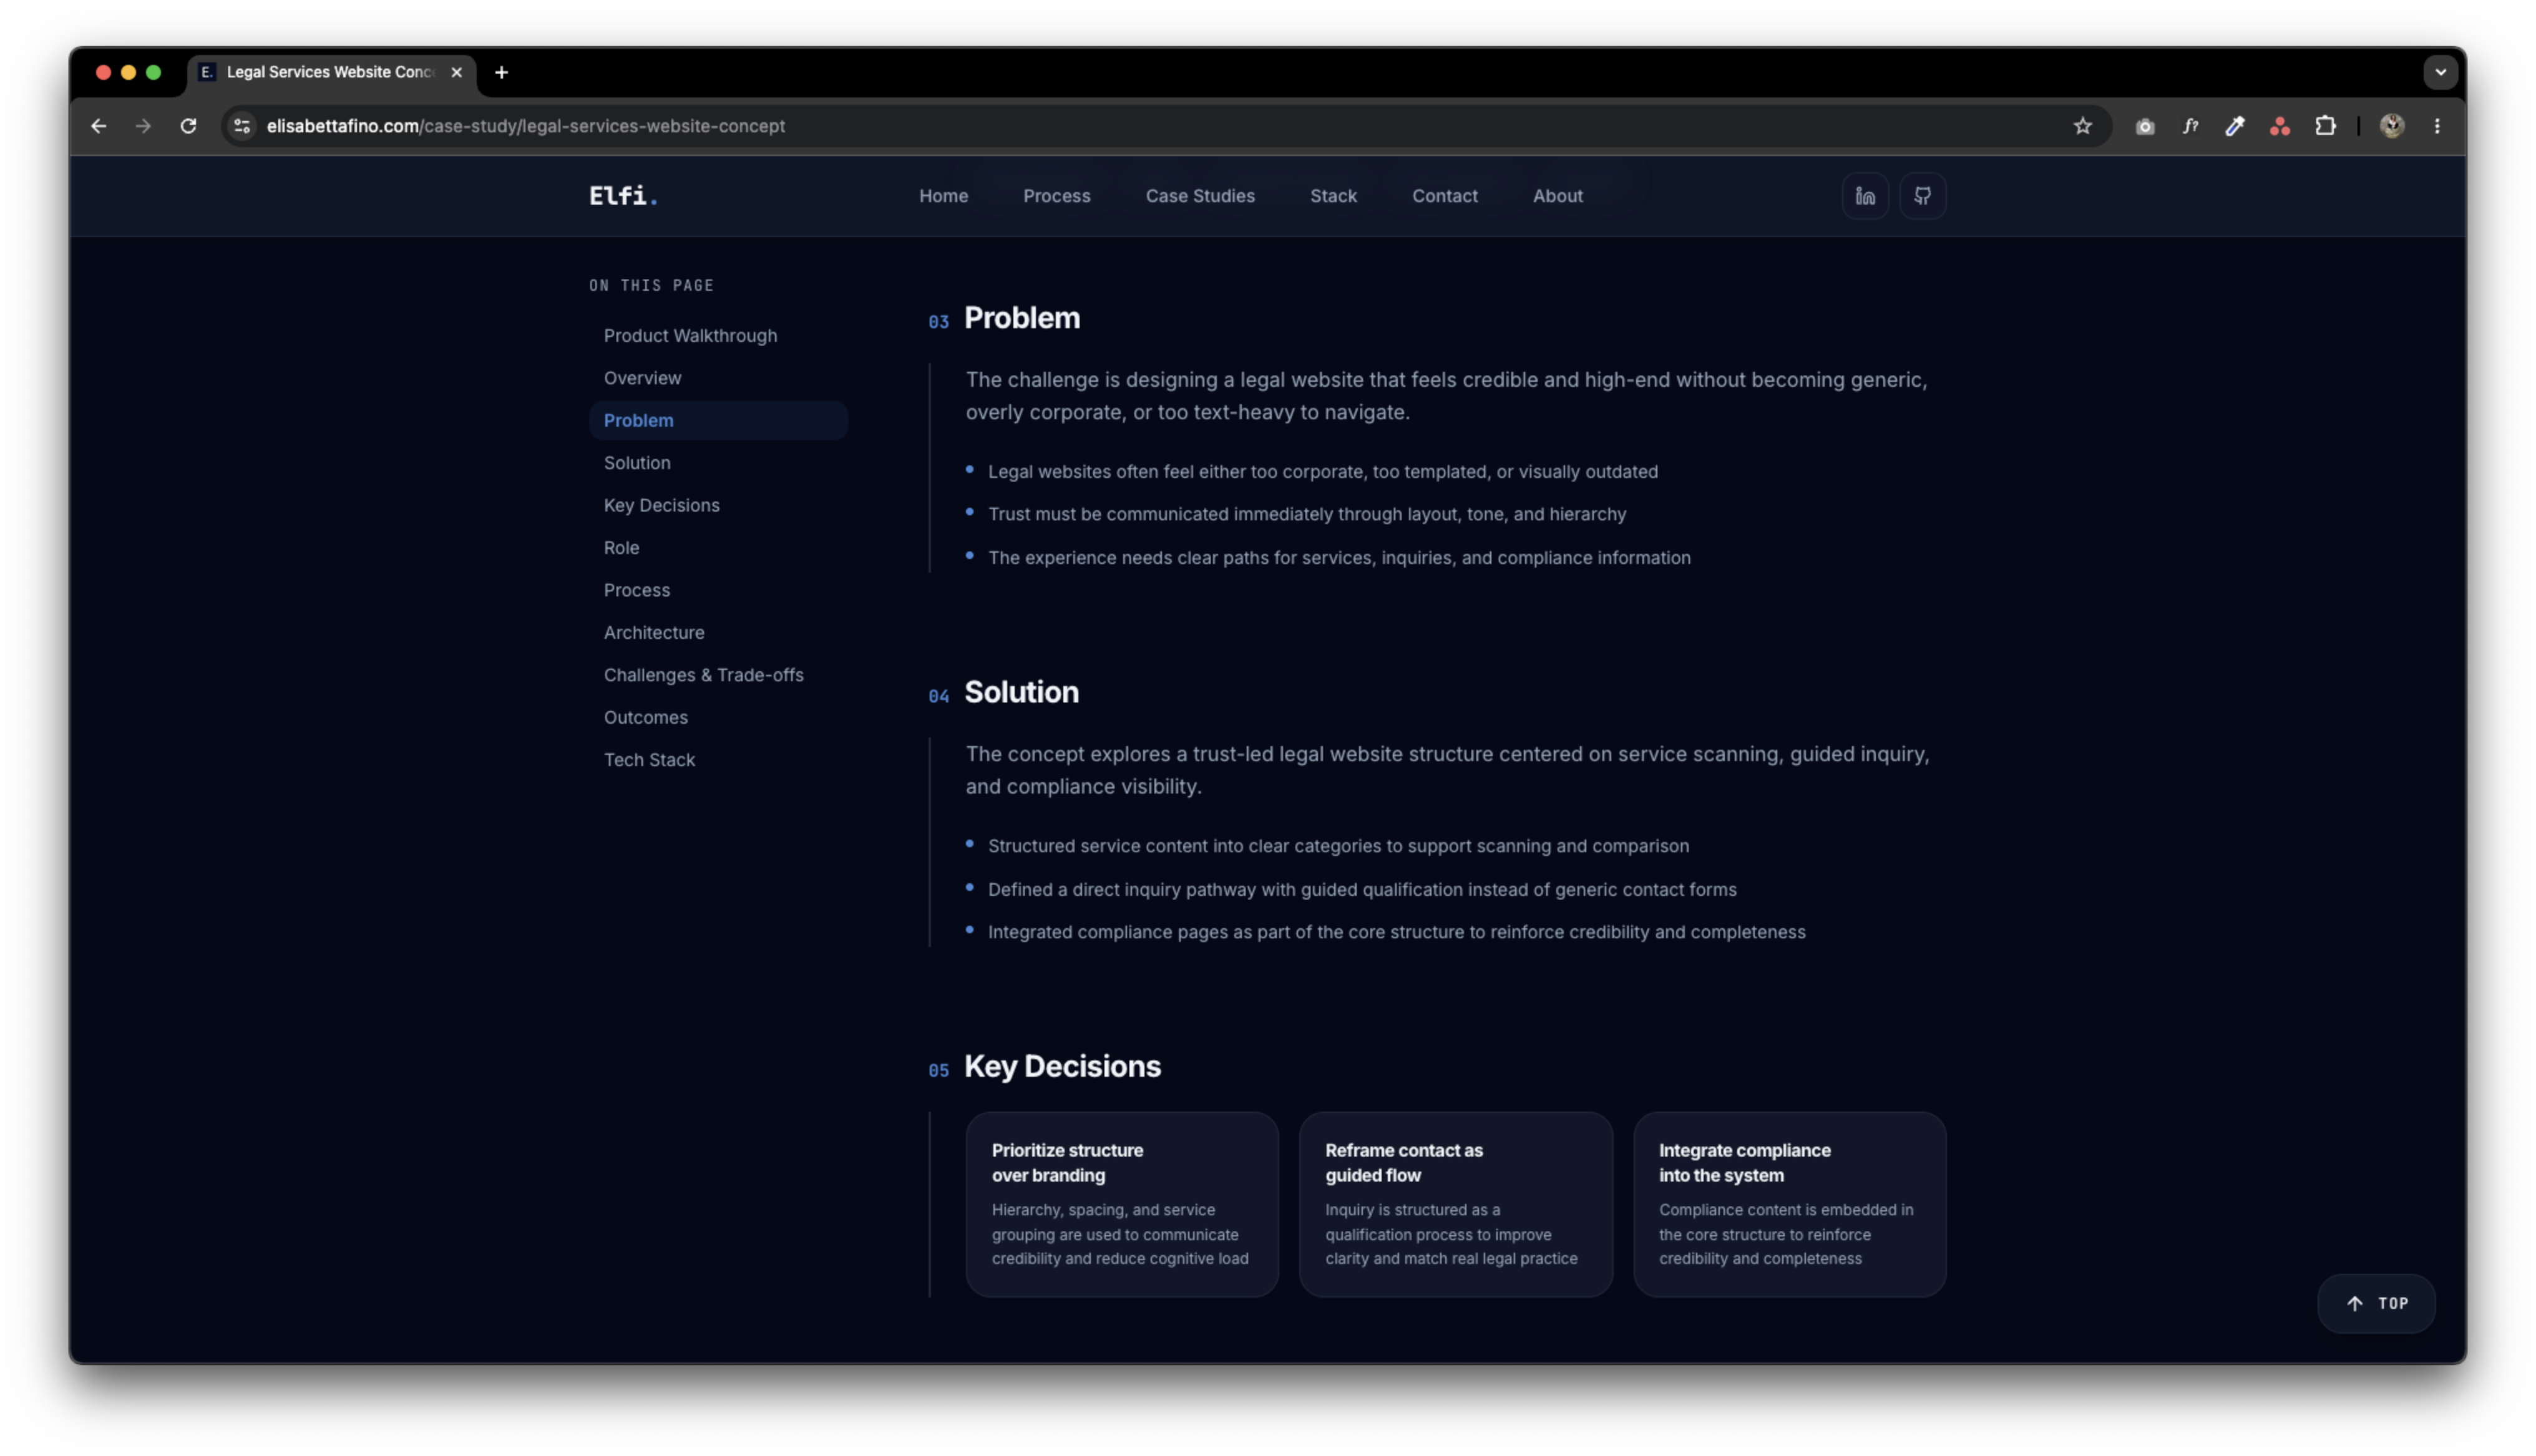Image resolution: width=2536 pixels, height=1456 pixels.
Task: Click the browser back arrow
Action: point(98,126)
